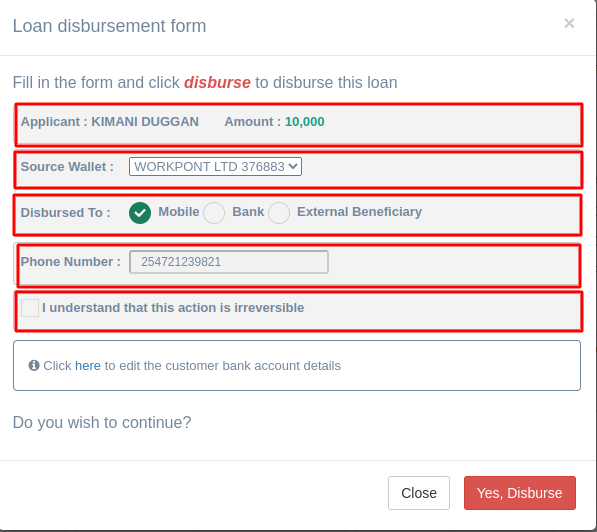
Task: Click the red 'disburse' word in instructions
Action: pos(217,83)
